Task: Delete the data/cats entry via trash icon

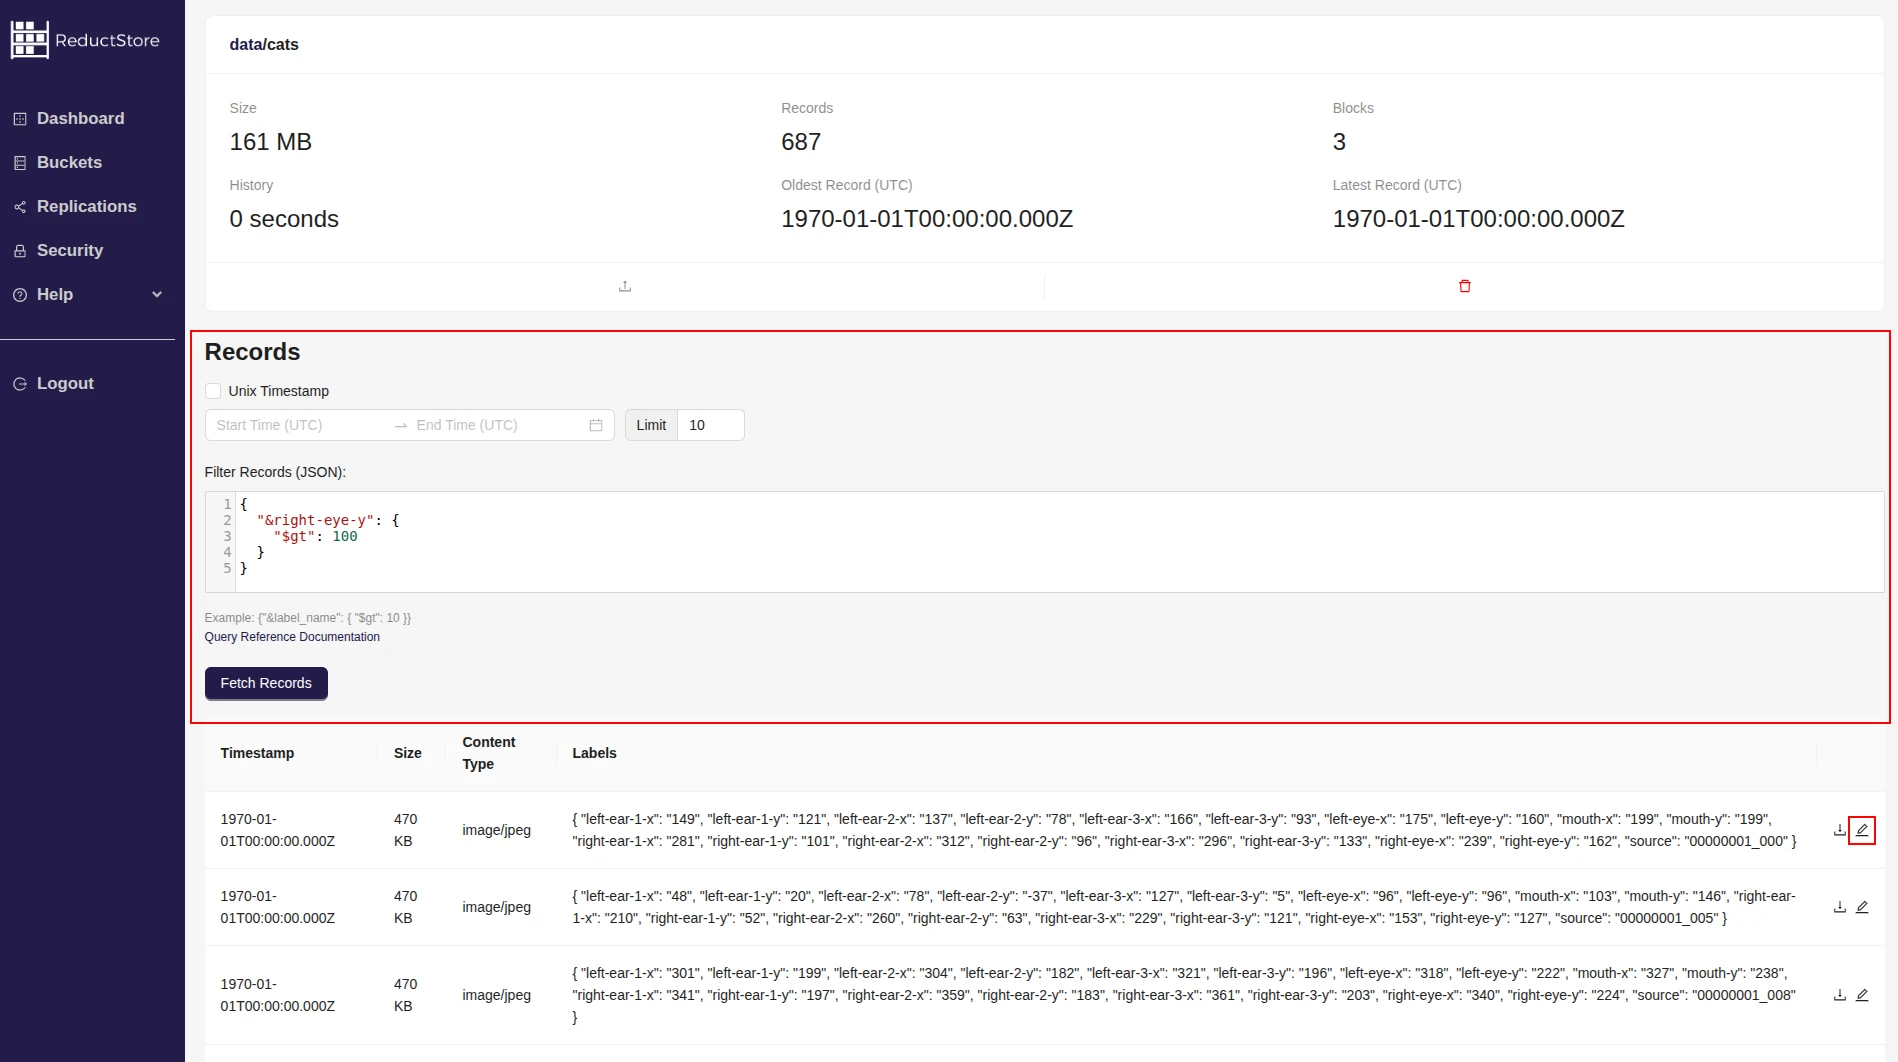Action: click(1464, 286)
